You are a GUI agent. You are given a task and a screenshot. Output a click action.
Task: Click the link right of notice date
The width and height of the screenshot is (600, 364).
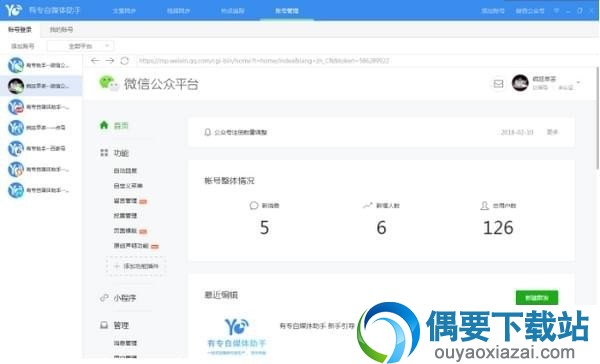552,132
